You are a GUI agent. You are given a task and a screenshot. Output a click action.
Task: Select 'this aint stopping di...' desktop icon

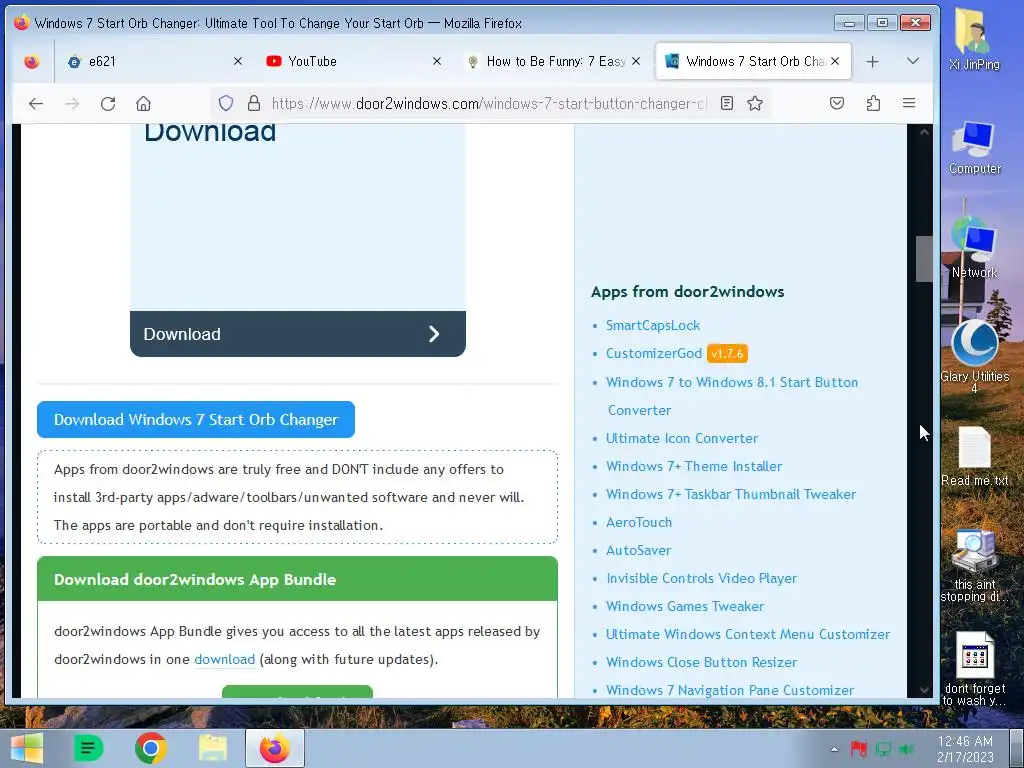coord(974,566)
